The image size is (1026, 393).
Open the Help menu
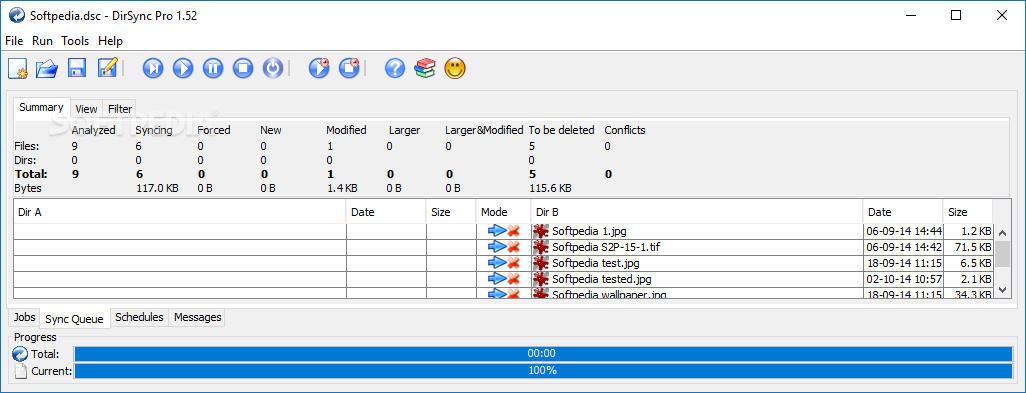click(111, 41)
